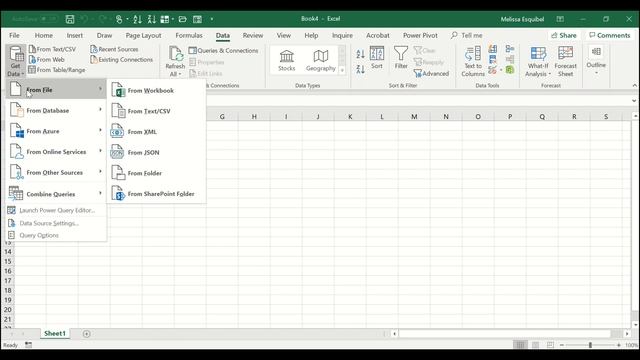Expand the From Azure submenu
Image resolution: width=640 pixels, height=360 pixels.
coord(56,131)
